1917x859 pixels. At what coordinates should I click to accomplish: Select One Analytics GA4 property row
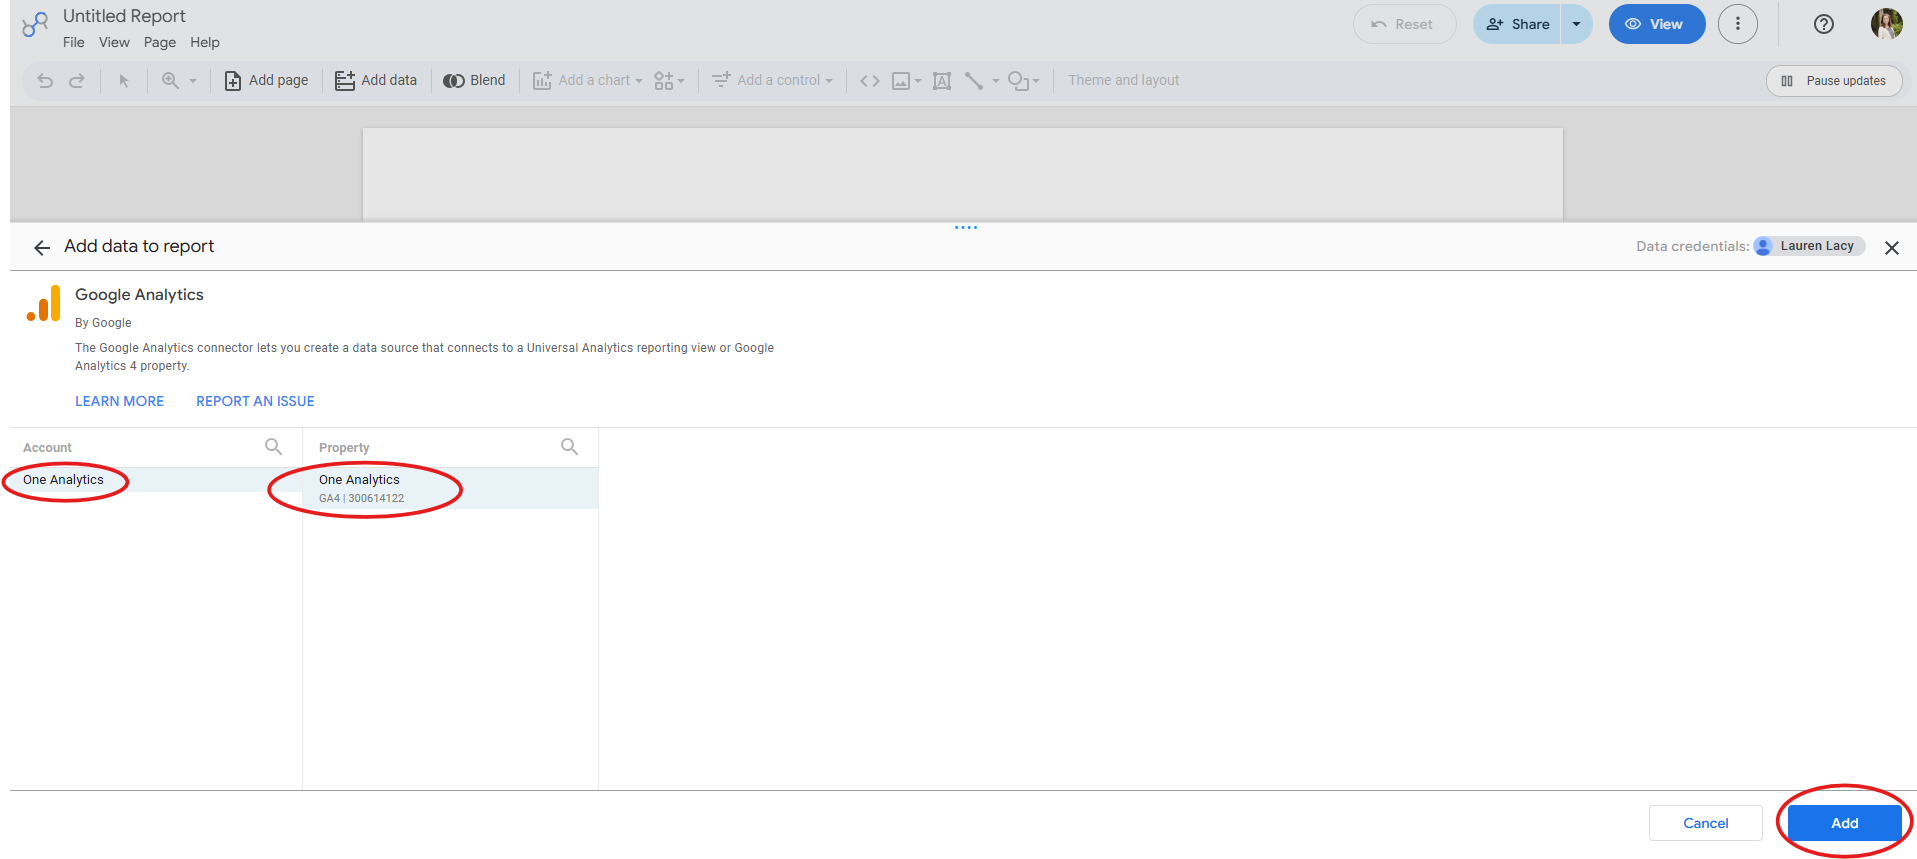click(450, 488)
